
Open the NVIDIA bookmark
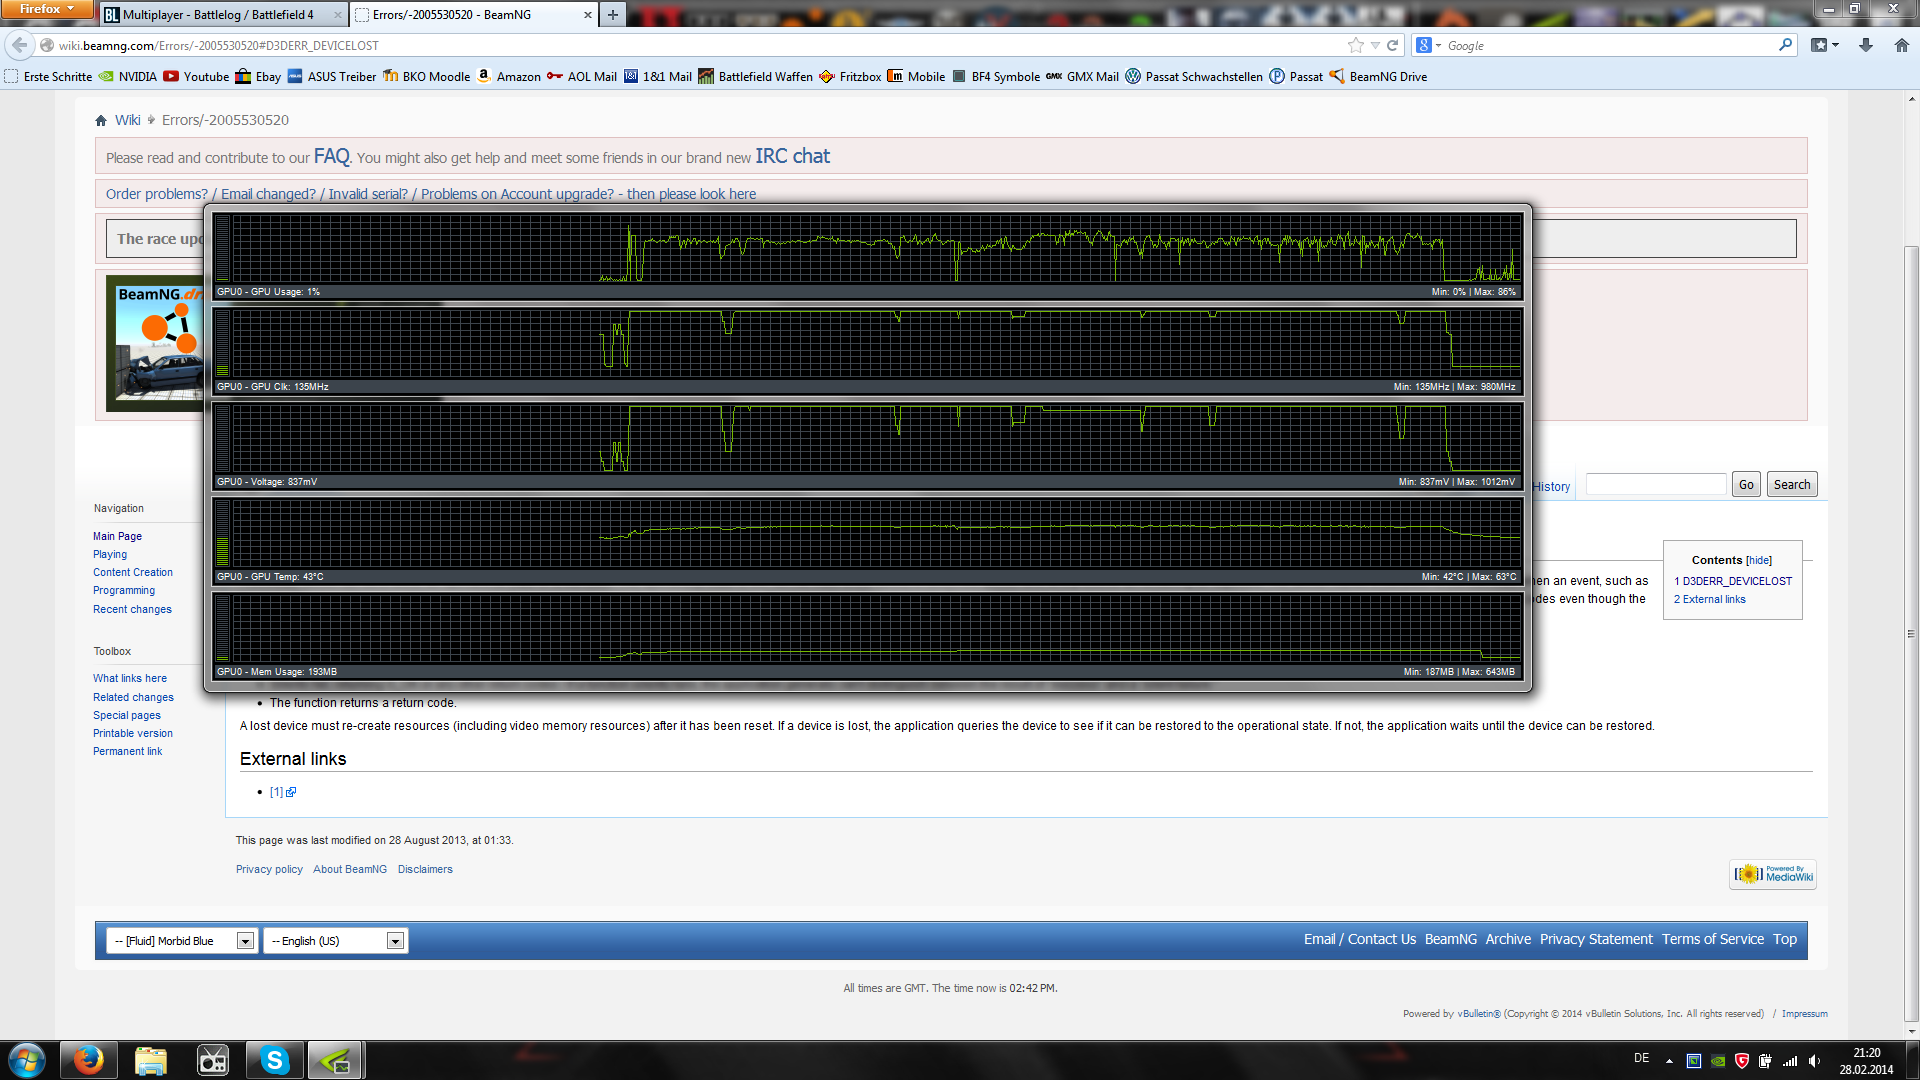(127, 76)
